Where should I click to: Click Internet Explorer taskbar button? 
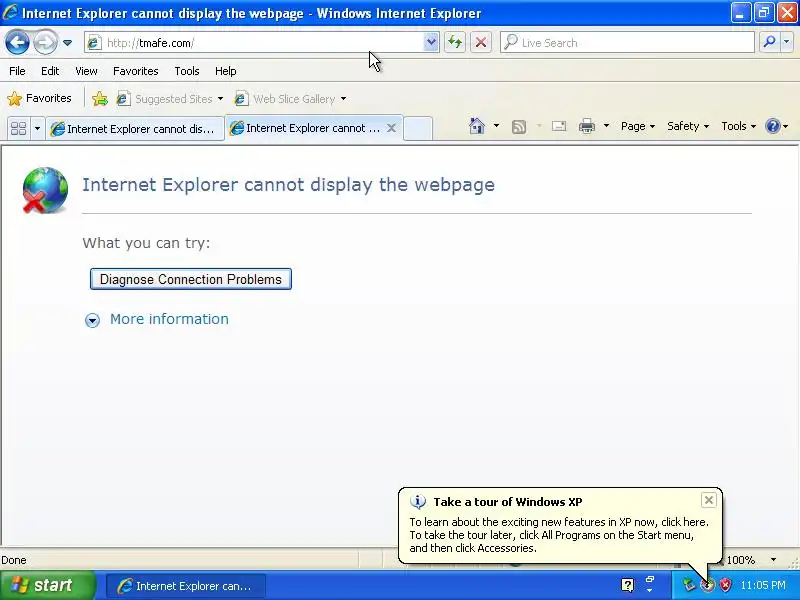coord(186,586)
